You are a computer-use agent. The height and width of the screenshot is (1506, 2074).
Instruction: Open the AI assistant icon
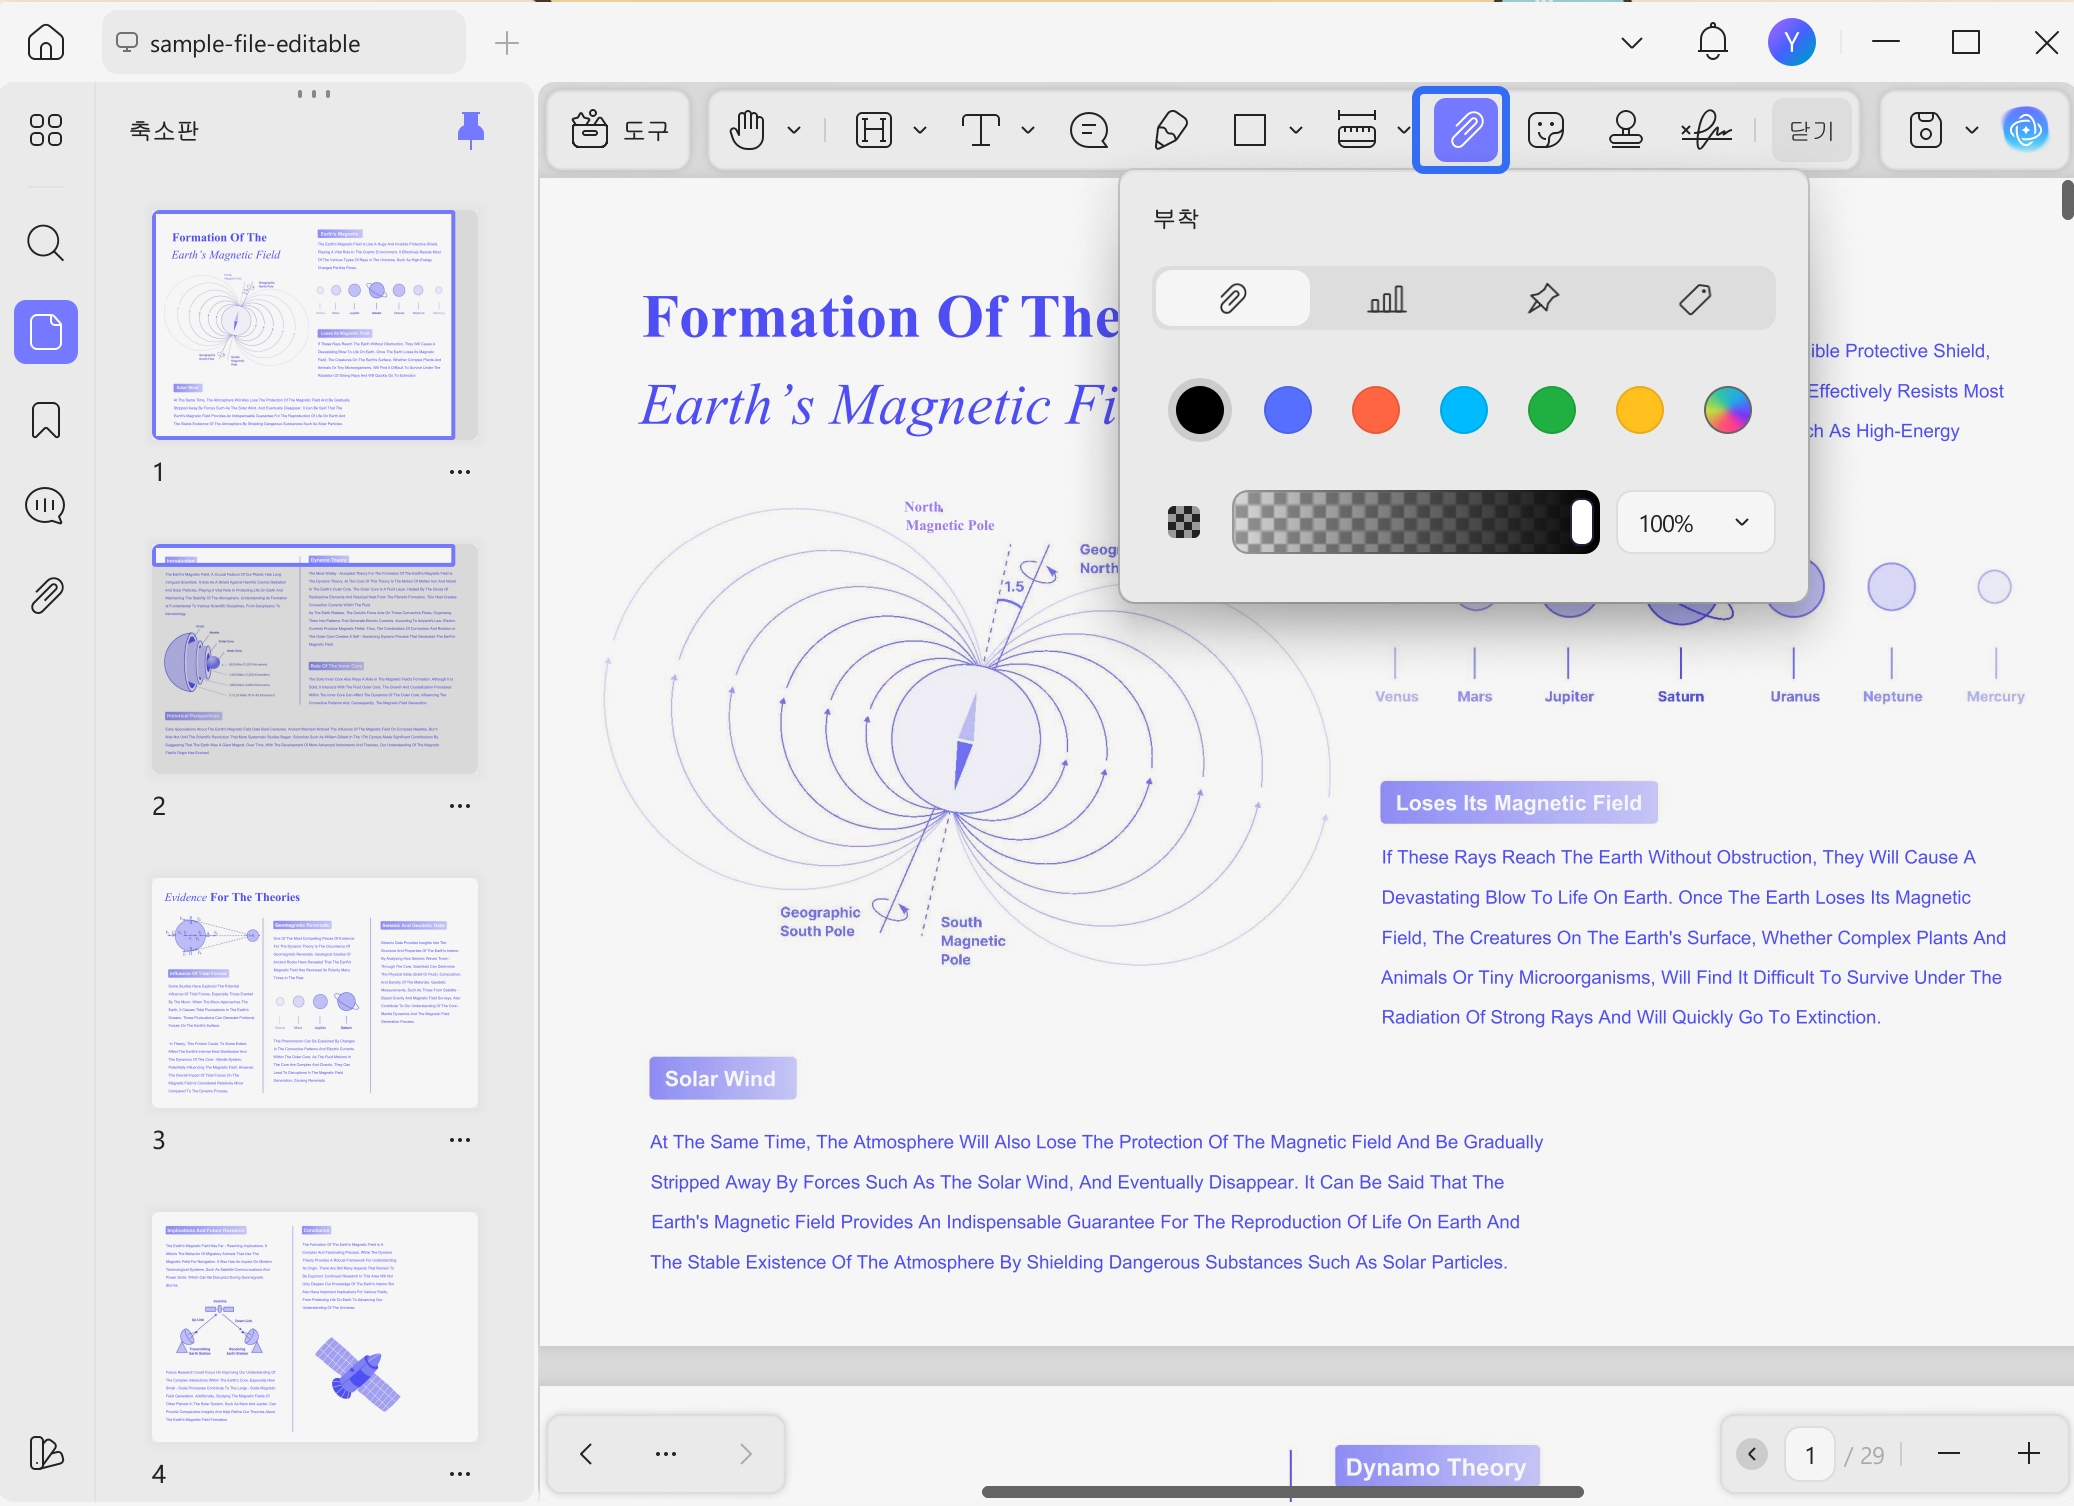point(2025,130)
